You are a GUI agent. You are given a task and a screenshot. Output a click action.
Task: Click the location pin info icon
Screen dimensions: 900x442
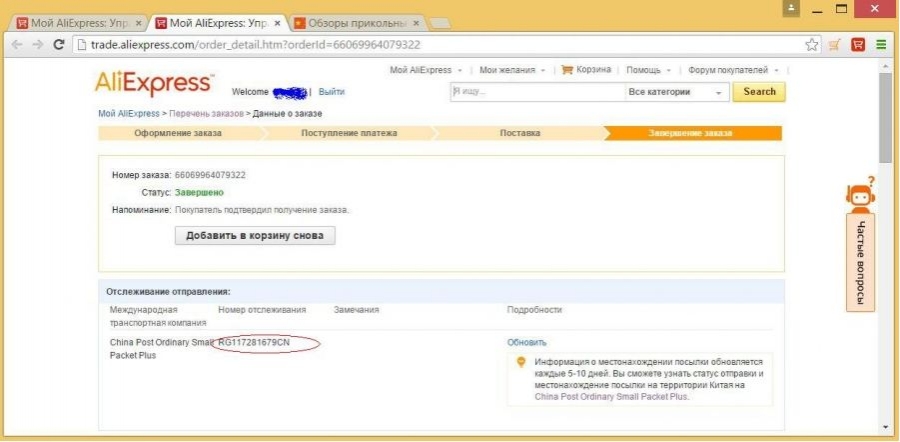(521, 362)
